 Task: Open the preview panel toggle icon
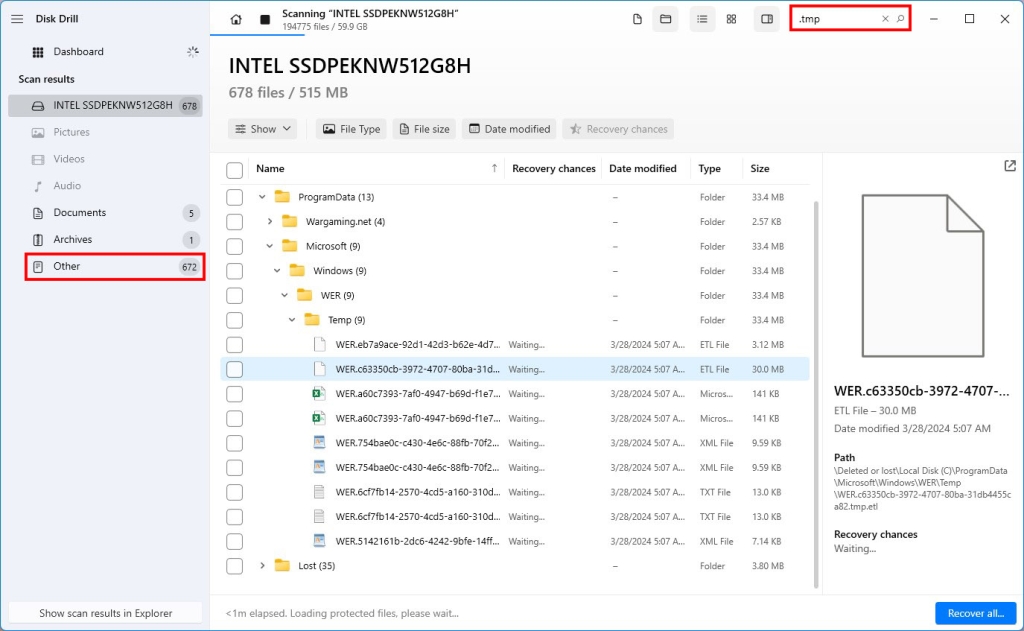(x=768, y=18)
